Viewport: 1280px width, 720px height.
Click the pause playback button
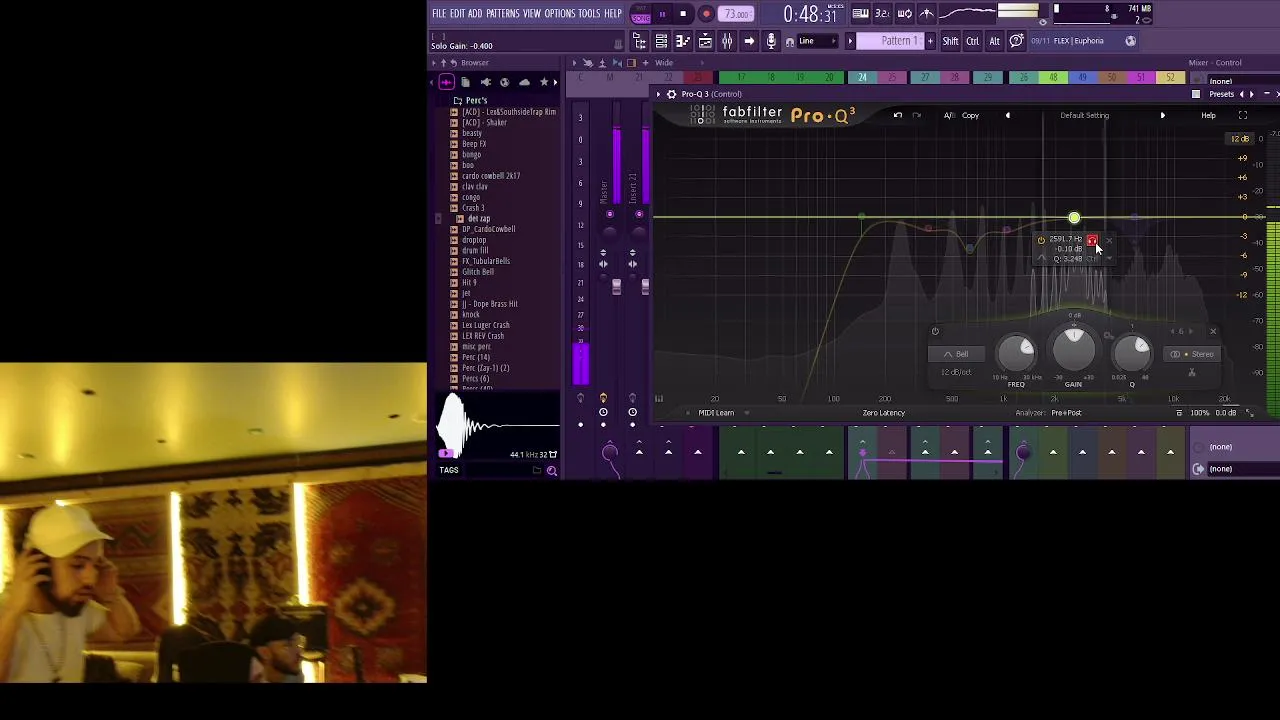(x=662, y=14)
